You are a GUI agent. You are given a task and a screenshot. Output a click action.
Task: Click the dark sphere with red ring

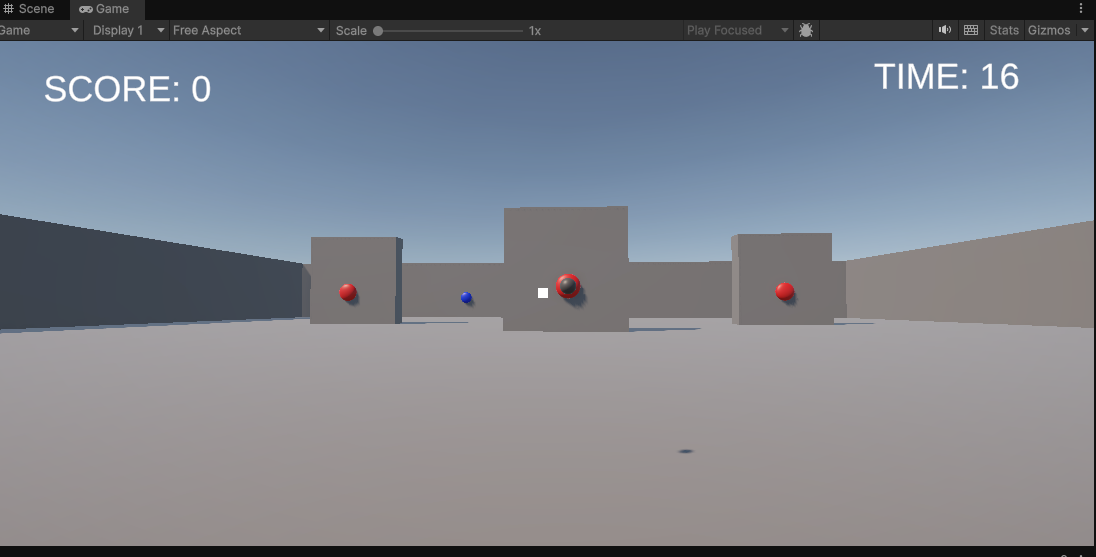coord(568,286)
